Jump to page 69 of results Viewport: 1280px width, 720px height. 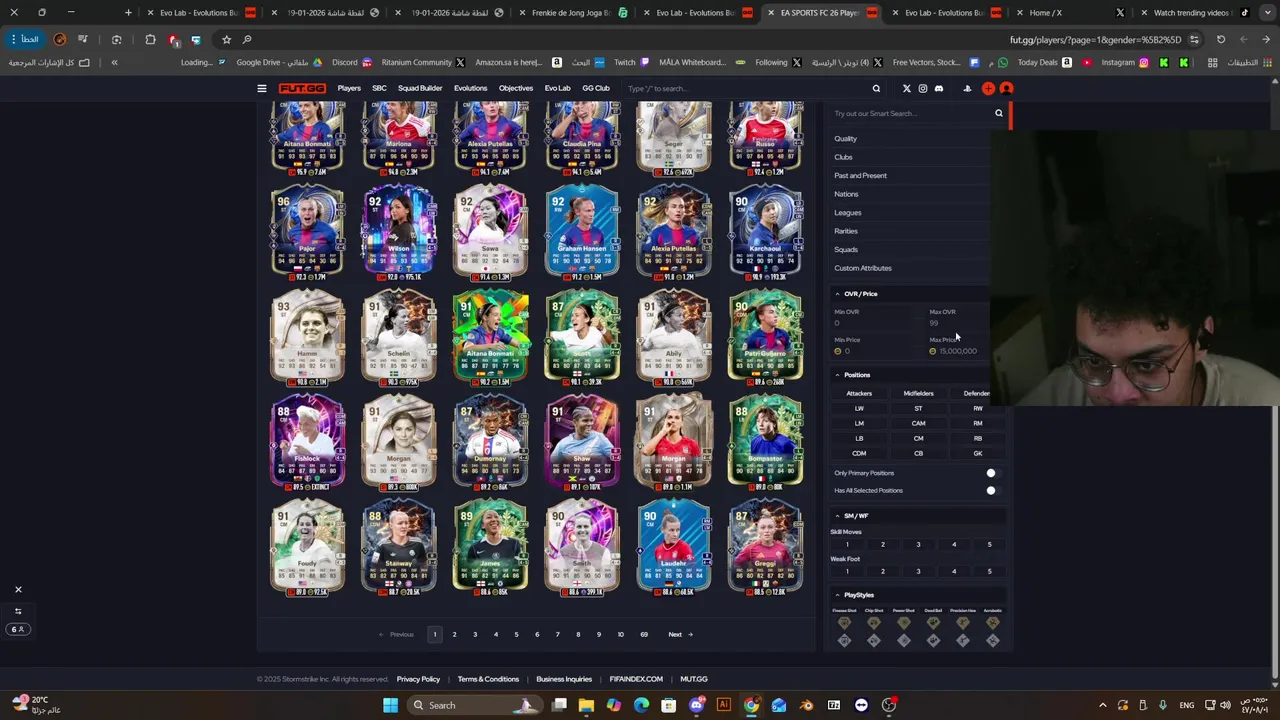pos(644,634)
